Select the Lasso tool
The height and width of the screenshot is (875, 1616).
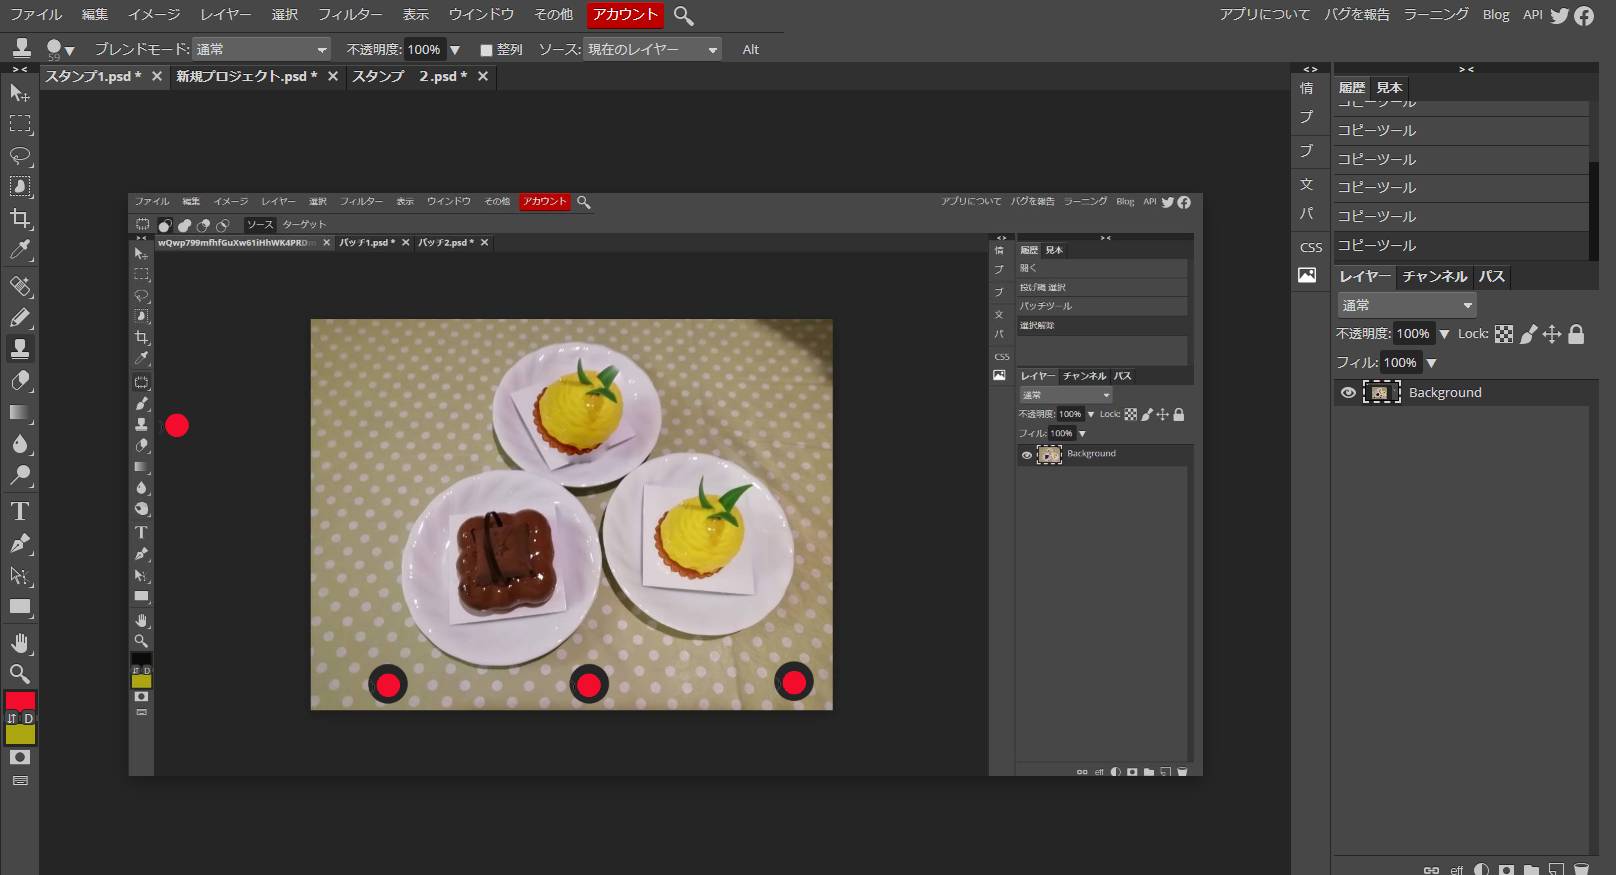click(20, 156)
